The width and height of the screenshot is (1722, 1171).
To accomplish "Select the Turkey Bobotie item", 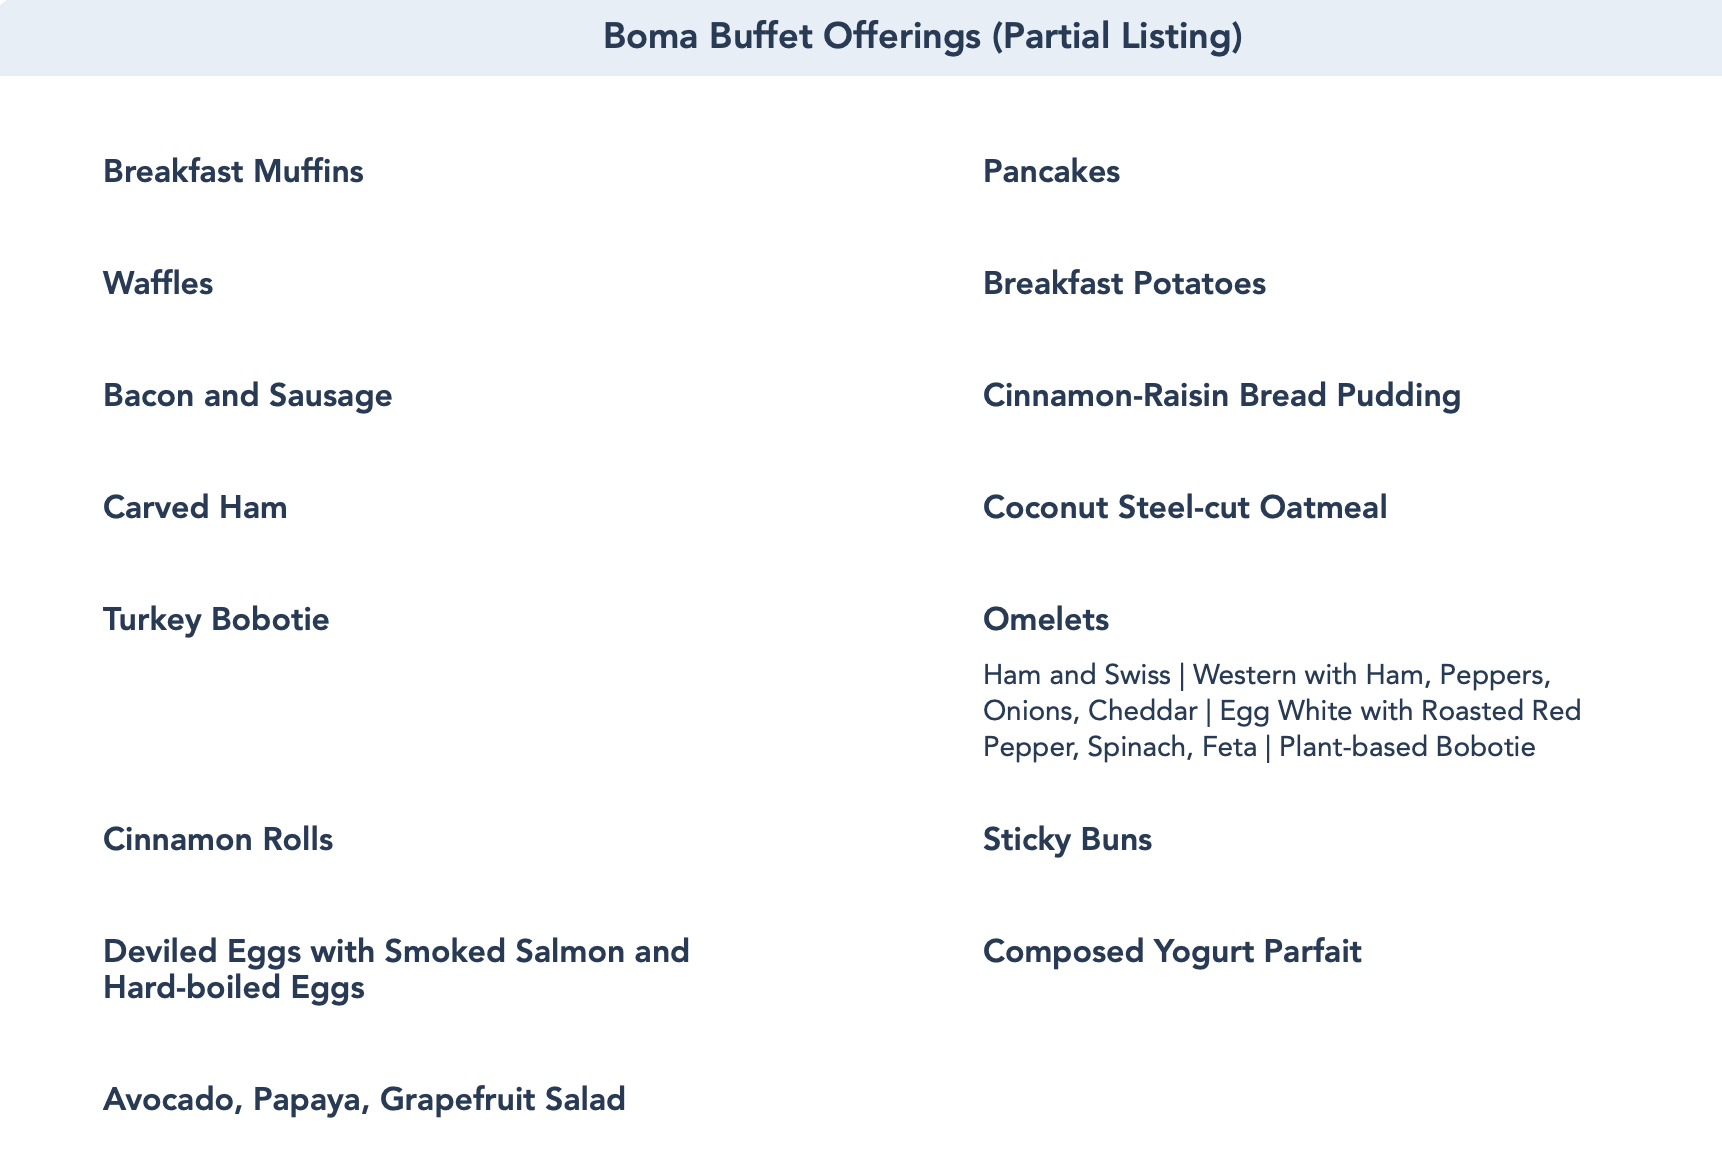I will tap(216, 619).
